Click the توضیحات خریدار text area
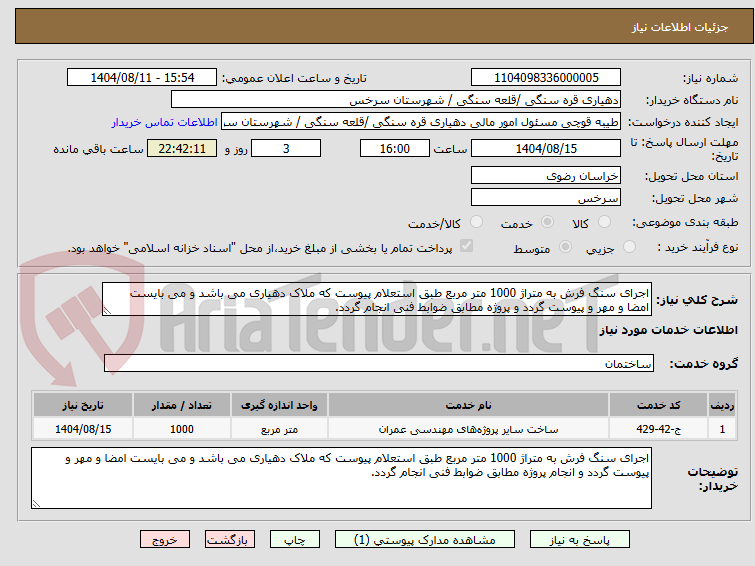The image size is (755, 566). [341, 478]
